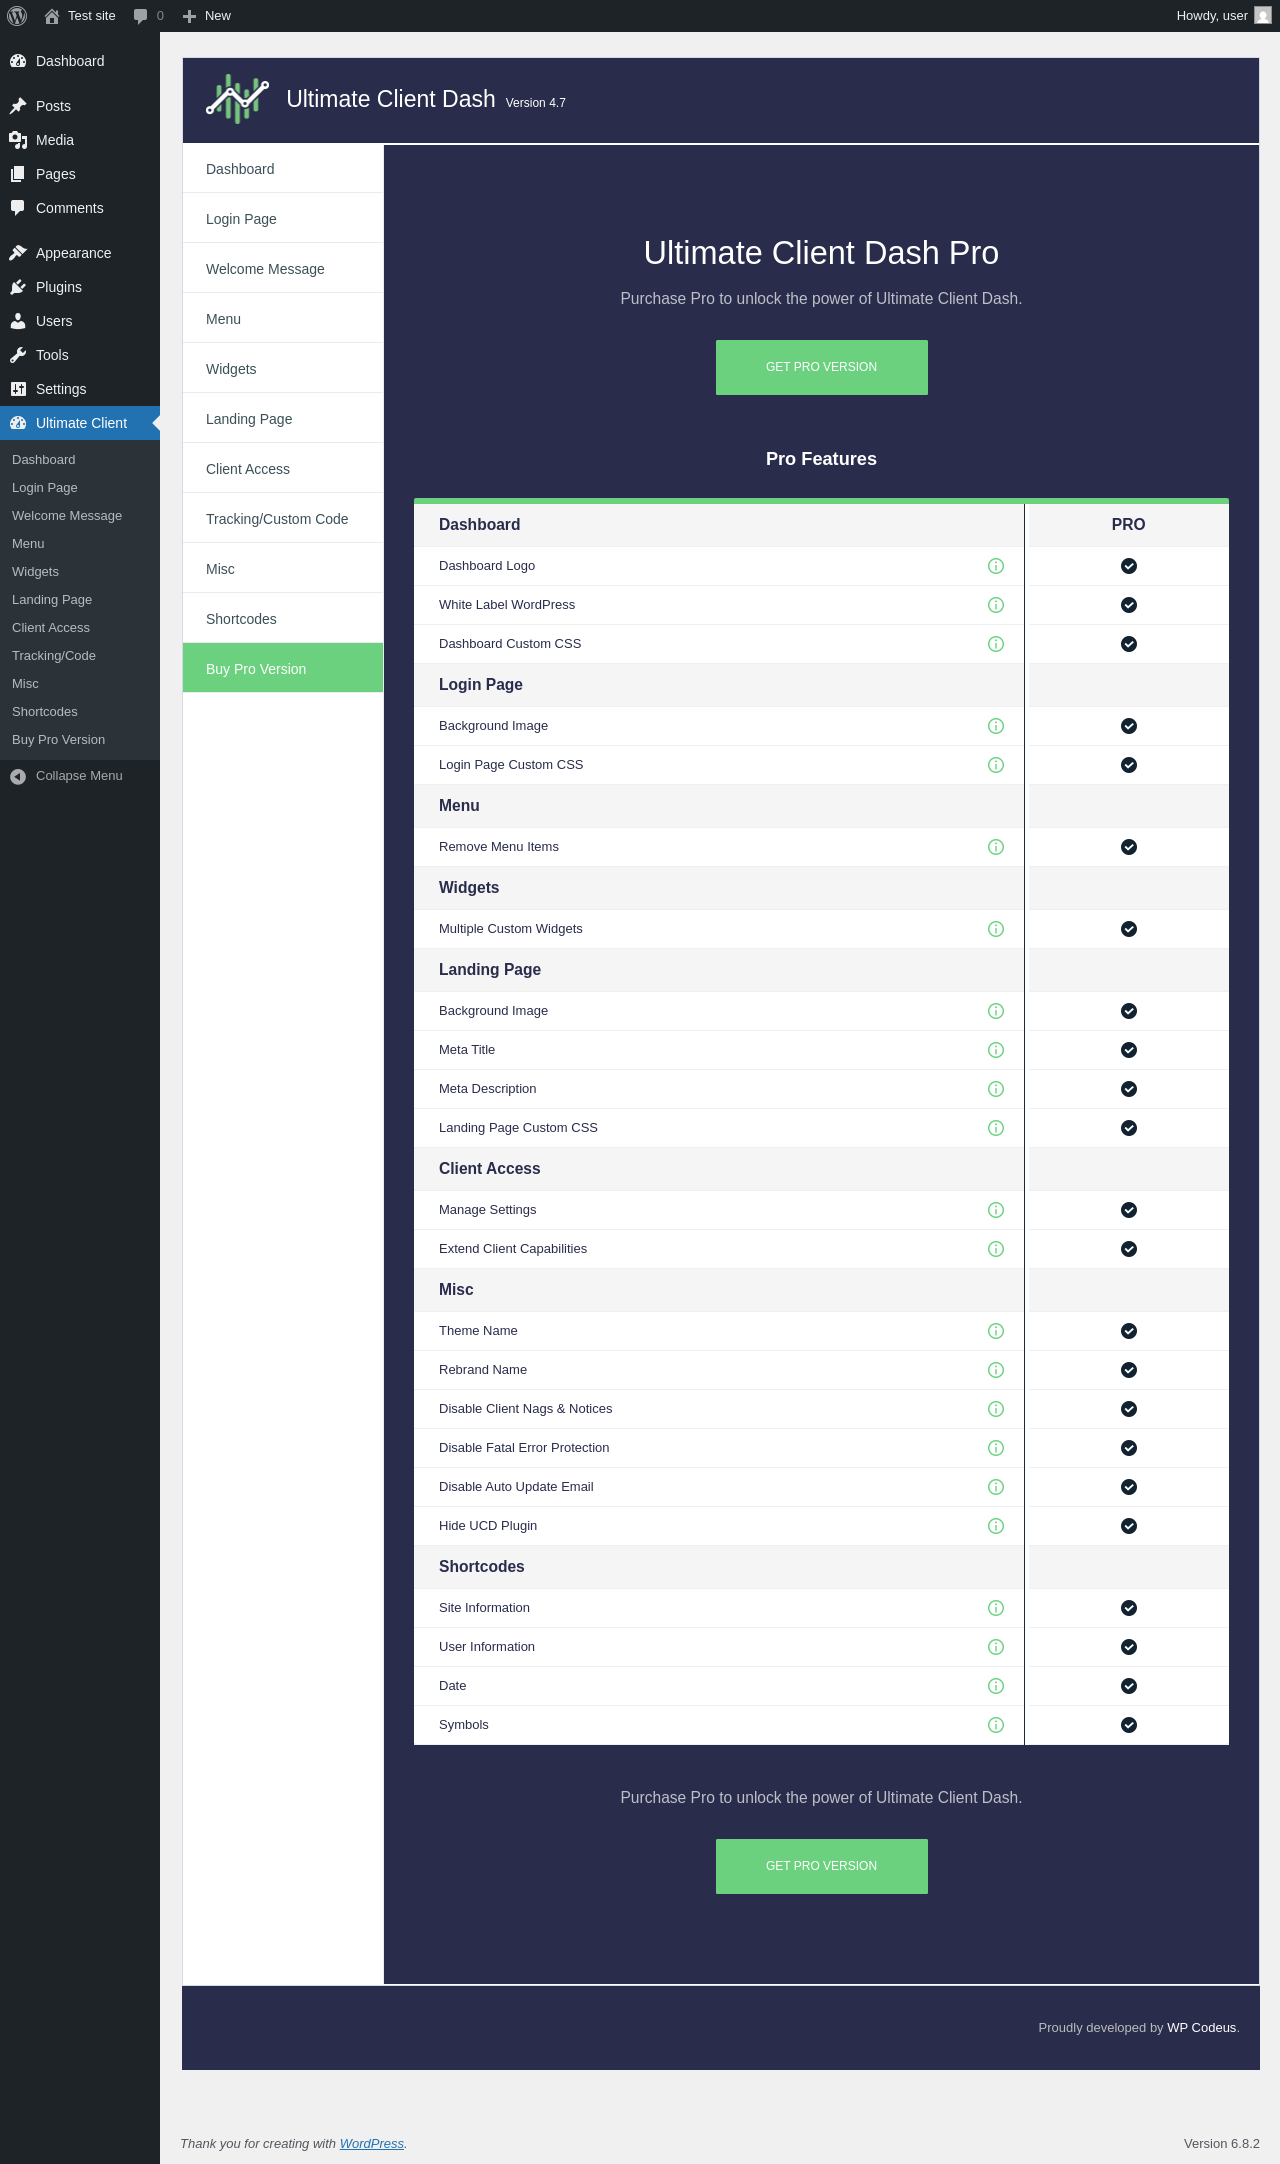The height and width of the screenshot is (2164, 1280).
Task: Click info icon for Meta Title row
Action: coord(996,1050)
